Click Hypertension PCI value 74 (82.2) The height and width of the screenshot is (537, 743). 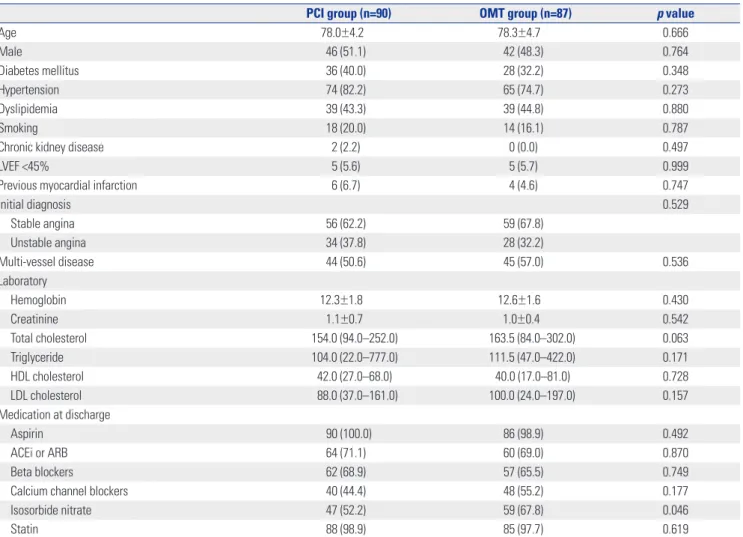[x=345, y=90]
